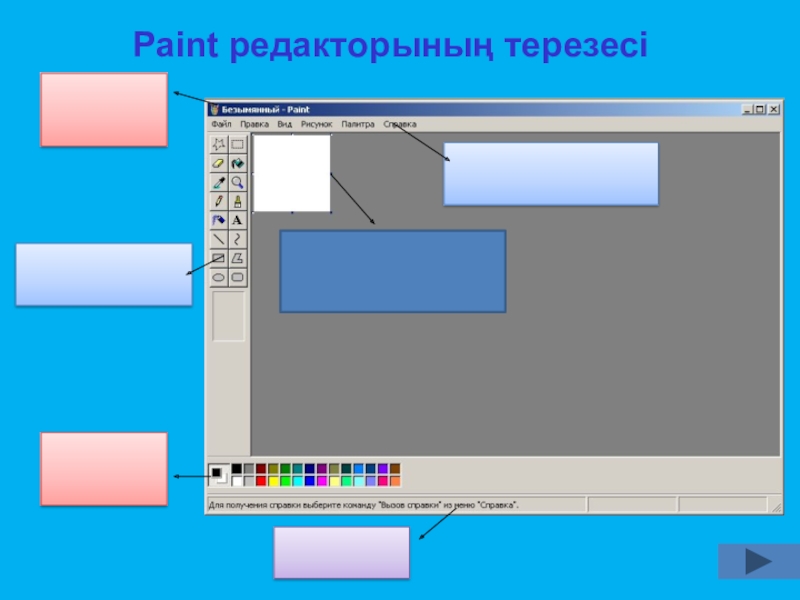Screen dimensions: 800x600
Task: Select the lime green palette swatch
Action: coord(286,481)
